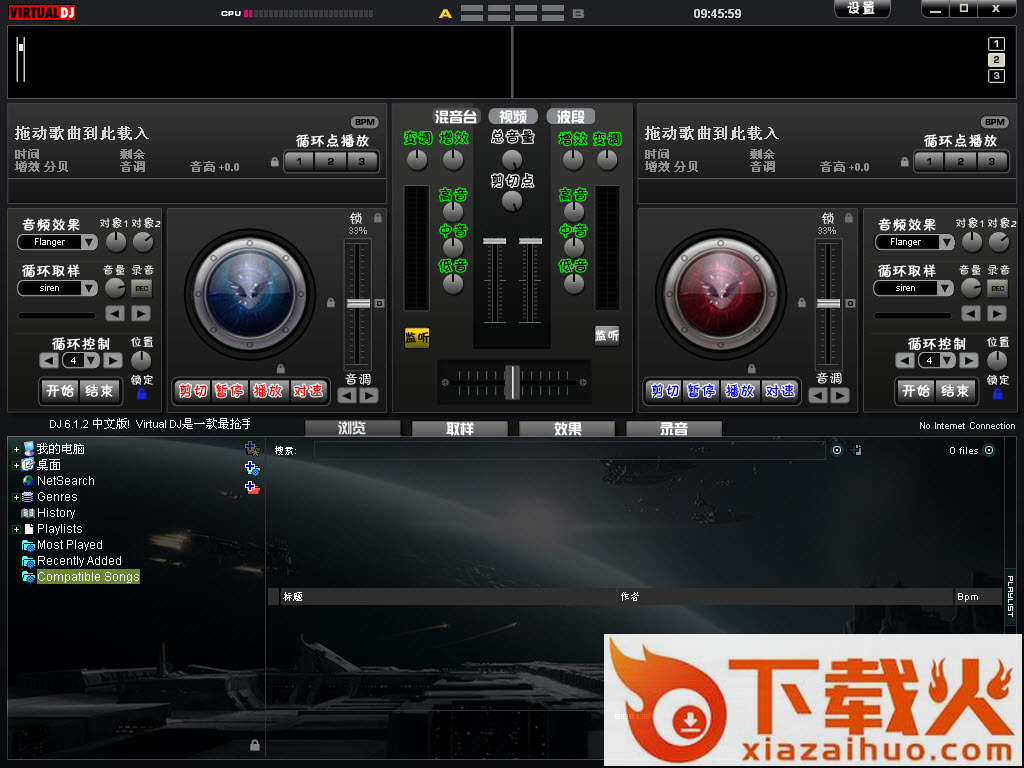Click the 总音量 master volume knob

512,159
